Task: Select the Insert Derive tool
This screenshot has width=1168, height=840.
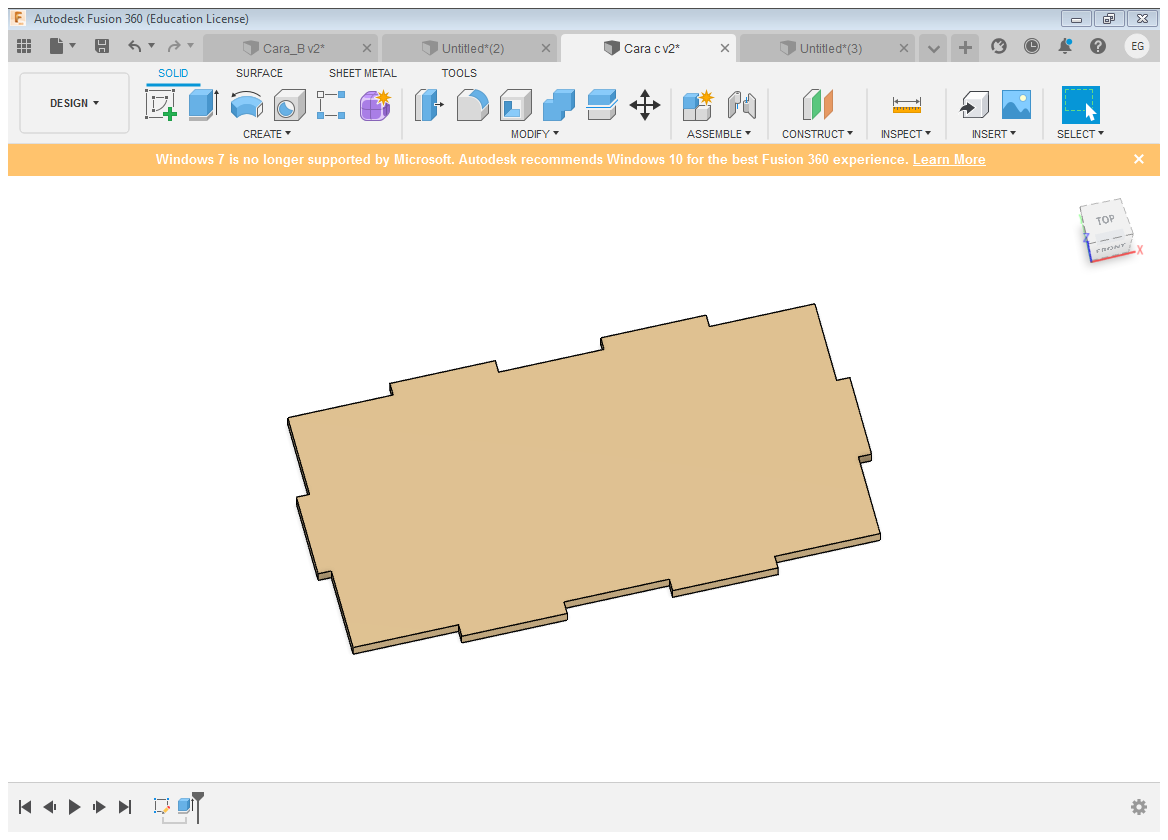Action: pos(973,104)
